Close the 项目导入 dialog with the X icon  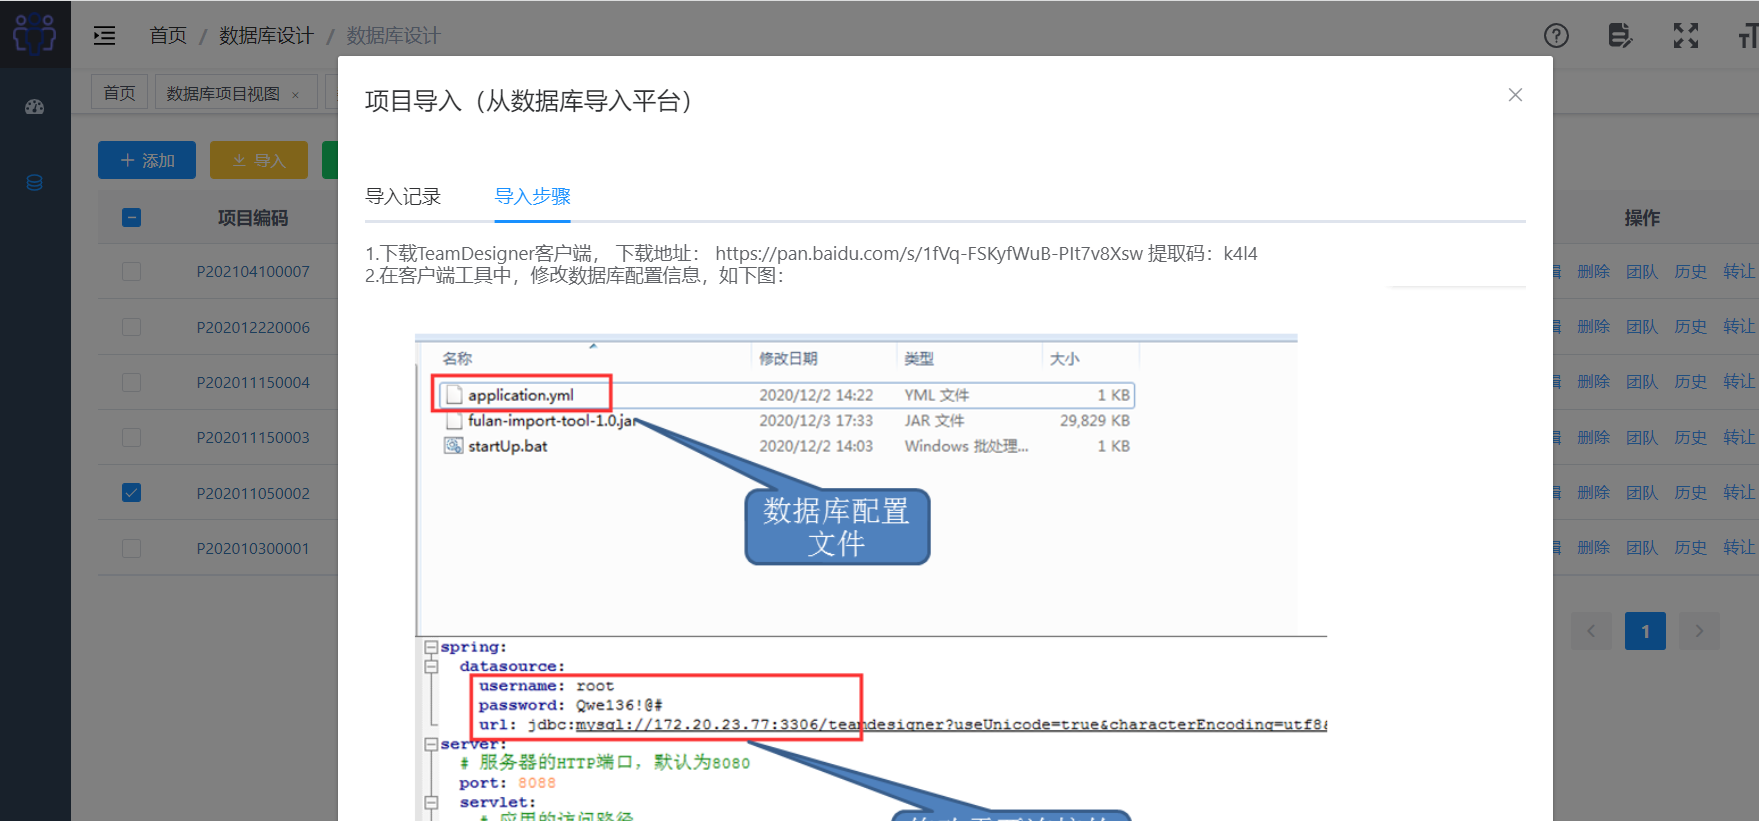tap(1515, 95)
